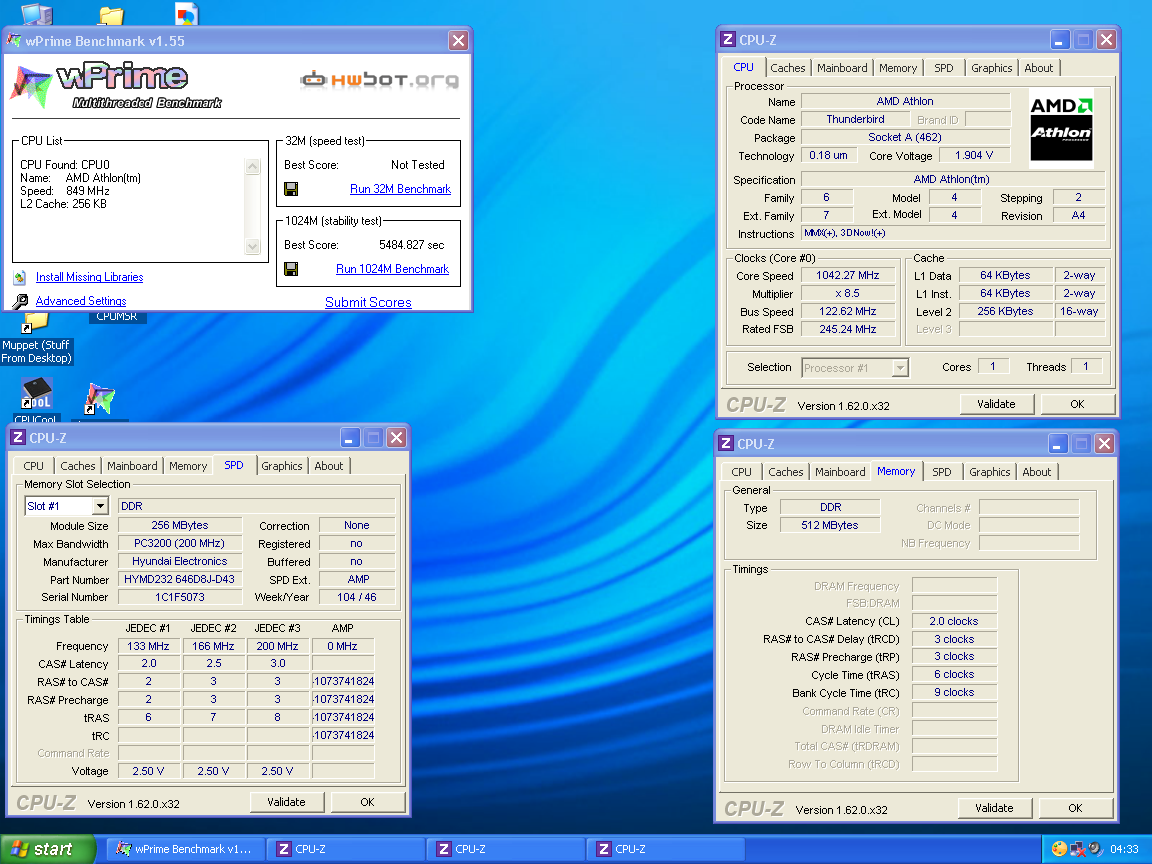Screen dimensions: 1152x864
Task: Switch to SPD tab in Memory window
Action: pyautogui.click(x=941, y=472)
